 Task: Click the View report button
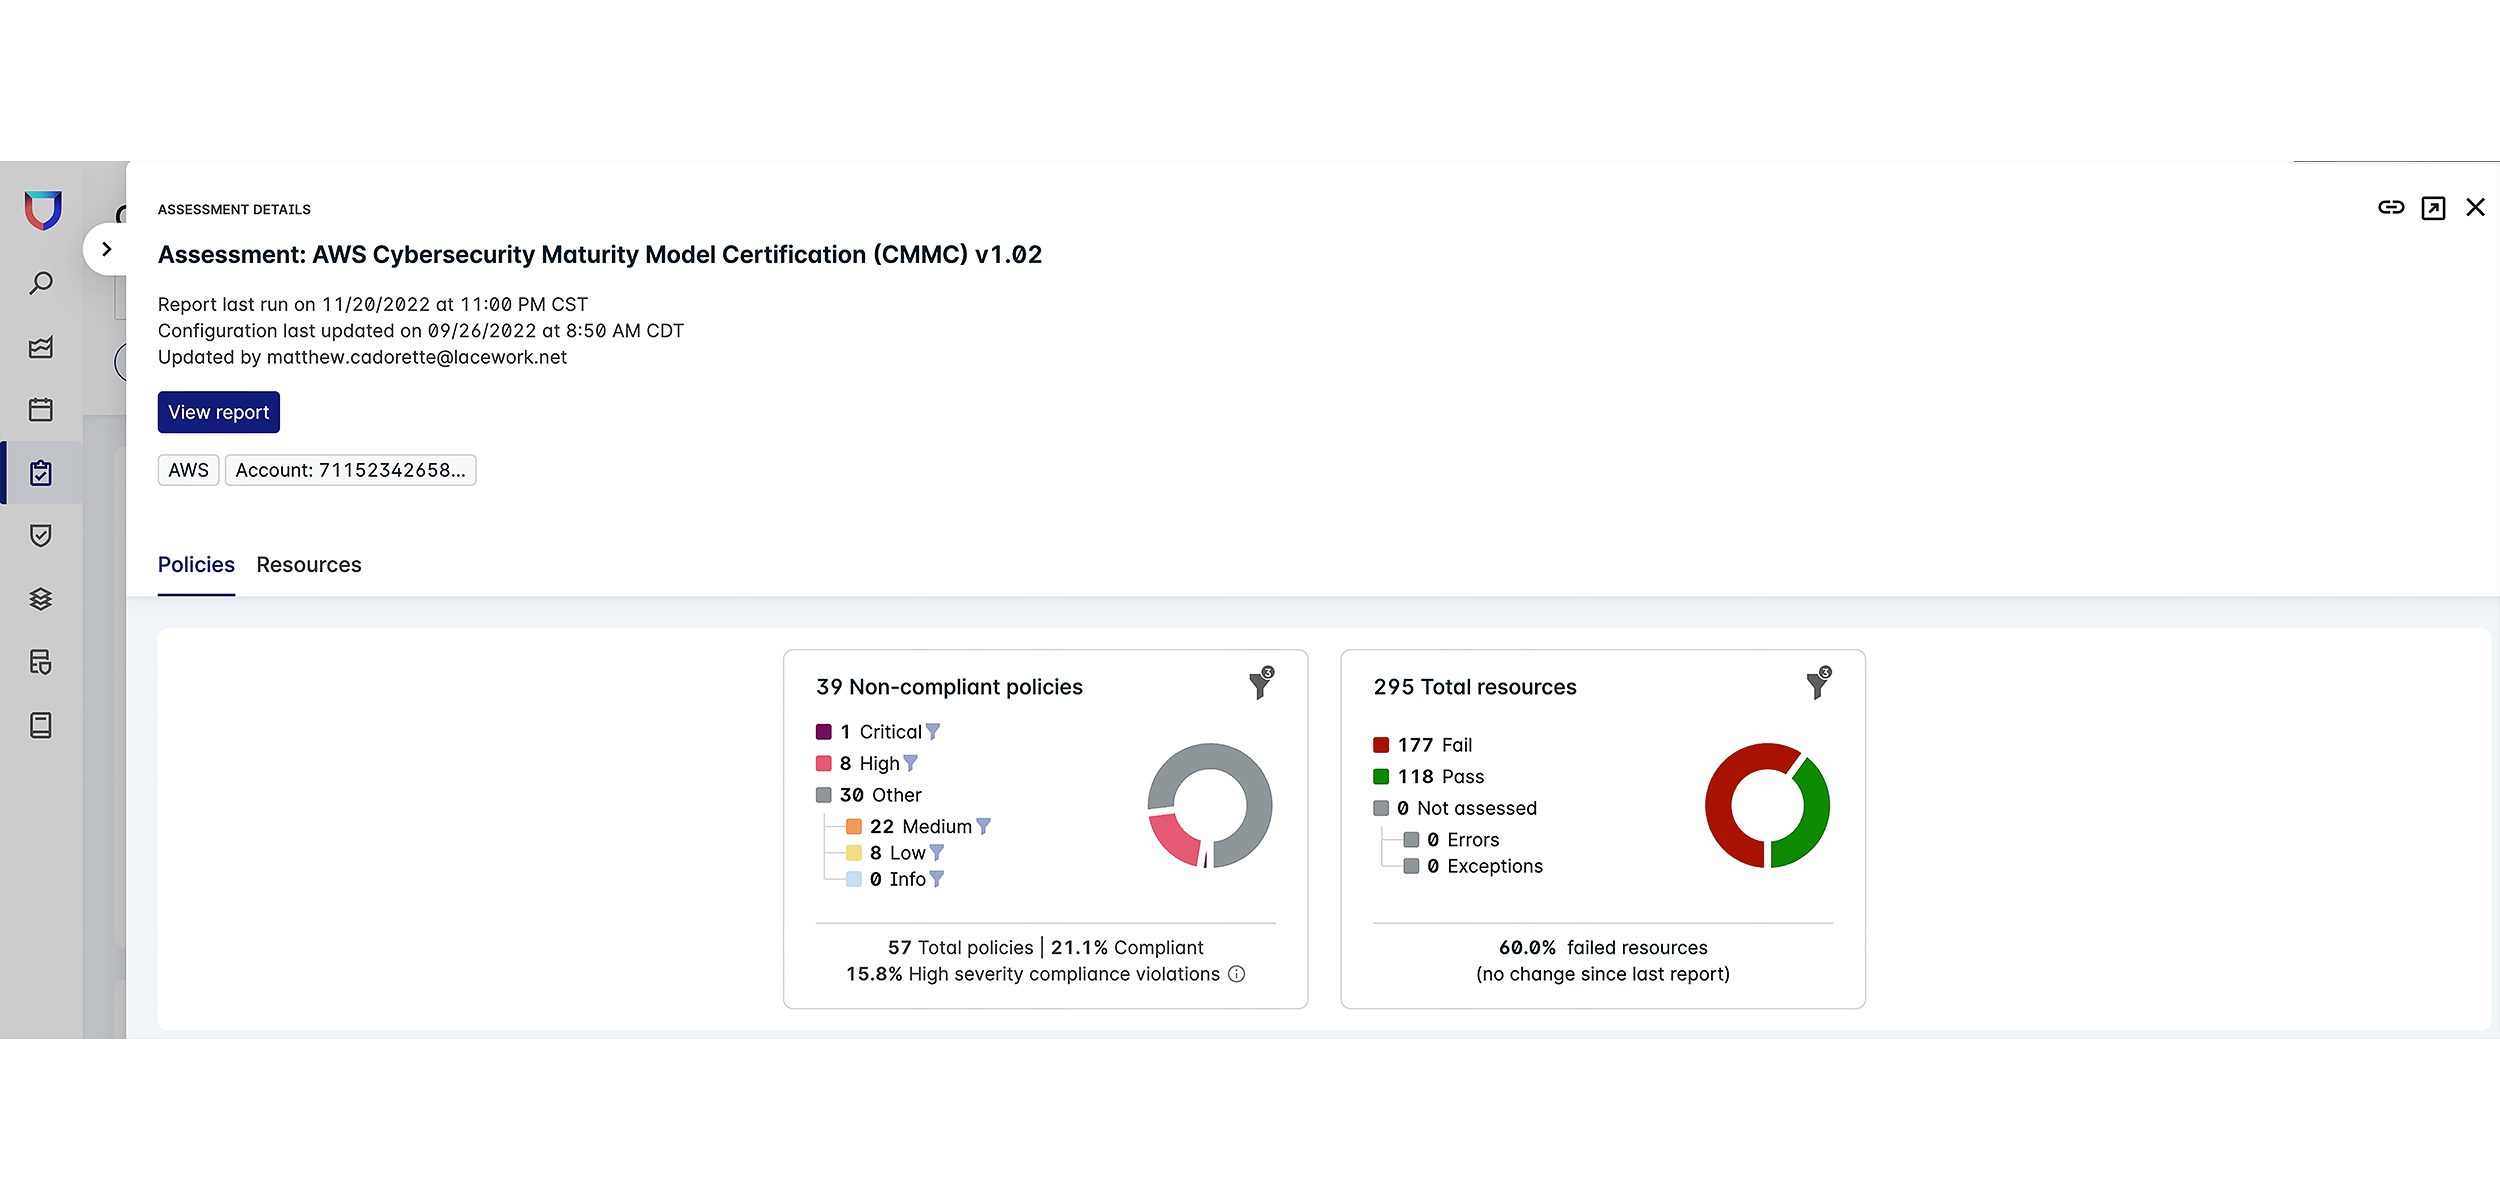pos(218,412)
